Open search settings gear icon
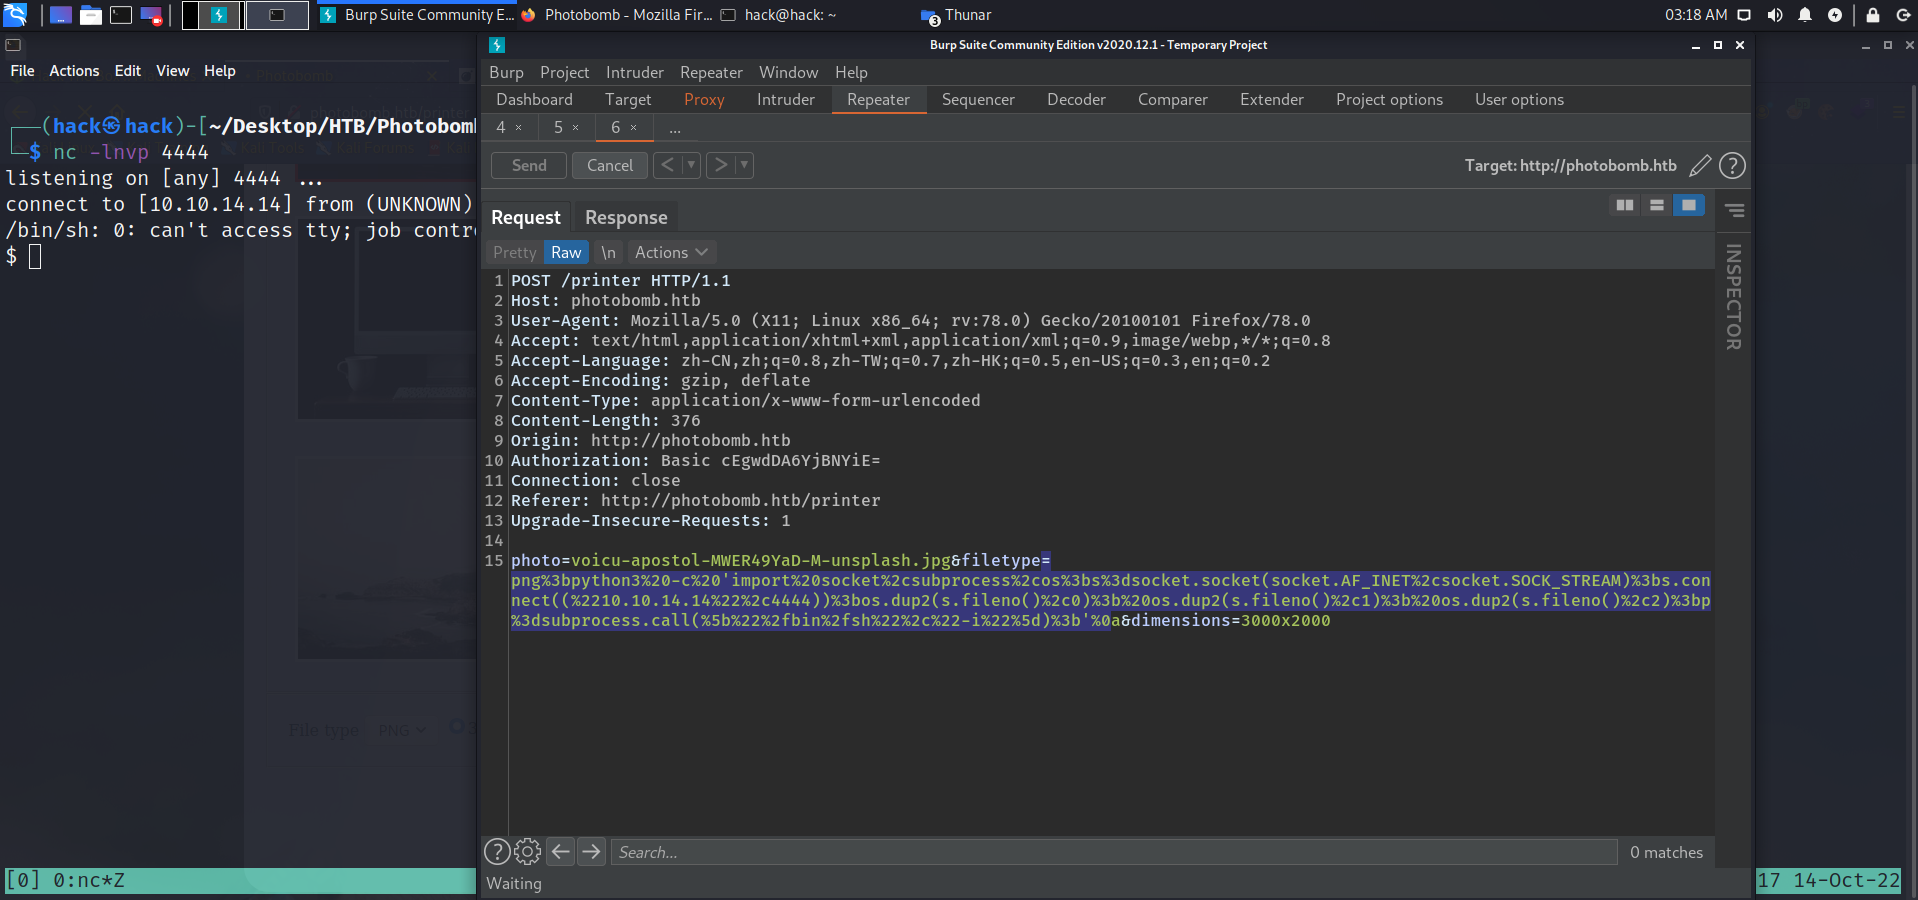This screenshot has width=1918, height=900. click(528, 852)
